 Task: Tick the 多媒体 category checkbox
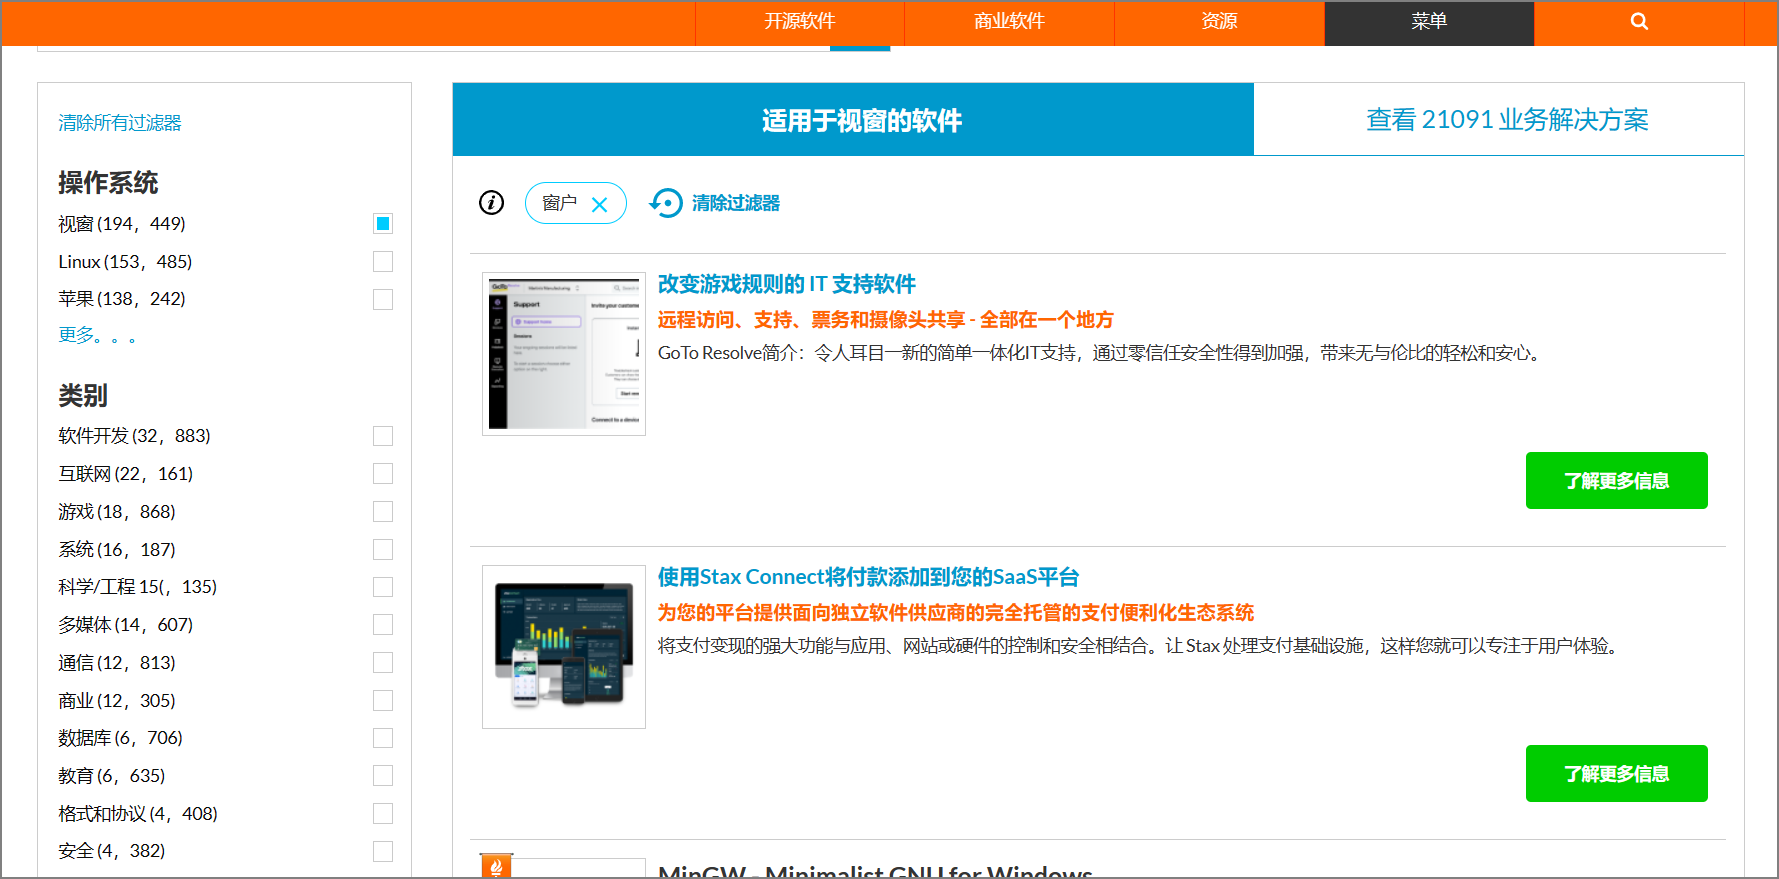[x=383, y=624]
